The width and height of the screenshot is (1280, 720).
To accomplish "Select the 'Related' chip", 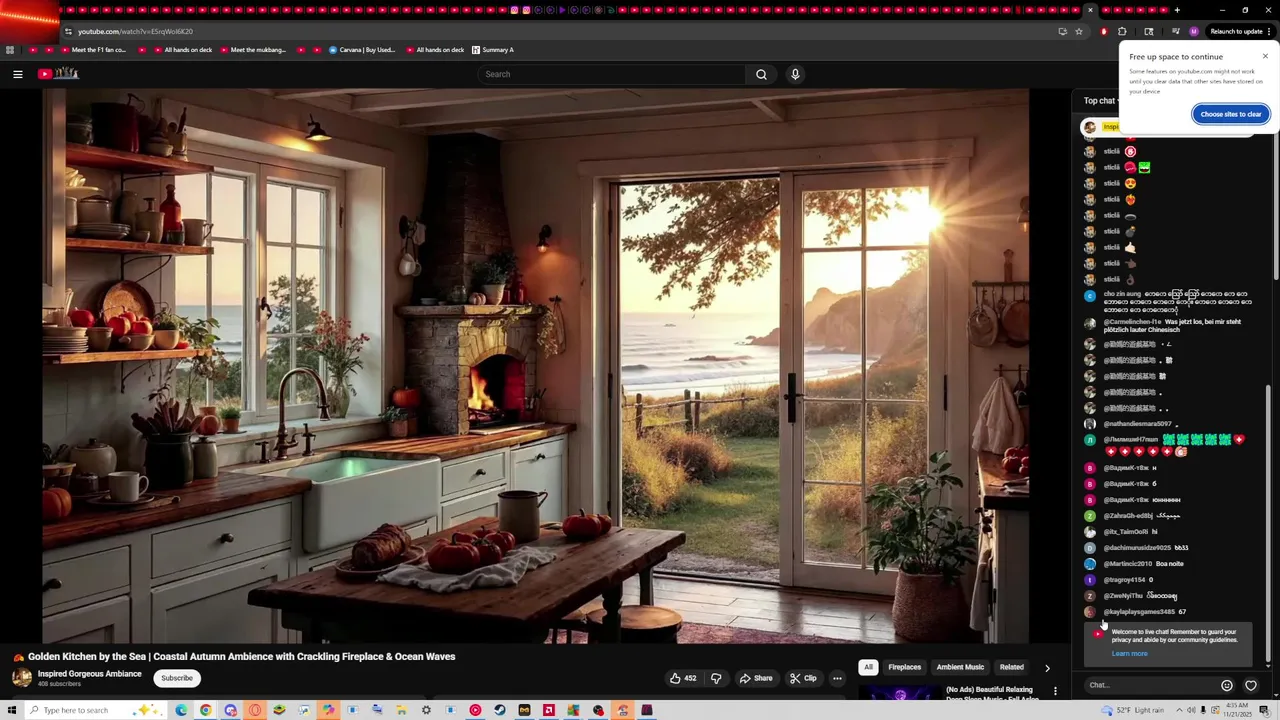I will pos(1012,667).
